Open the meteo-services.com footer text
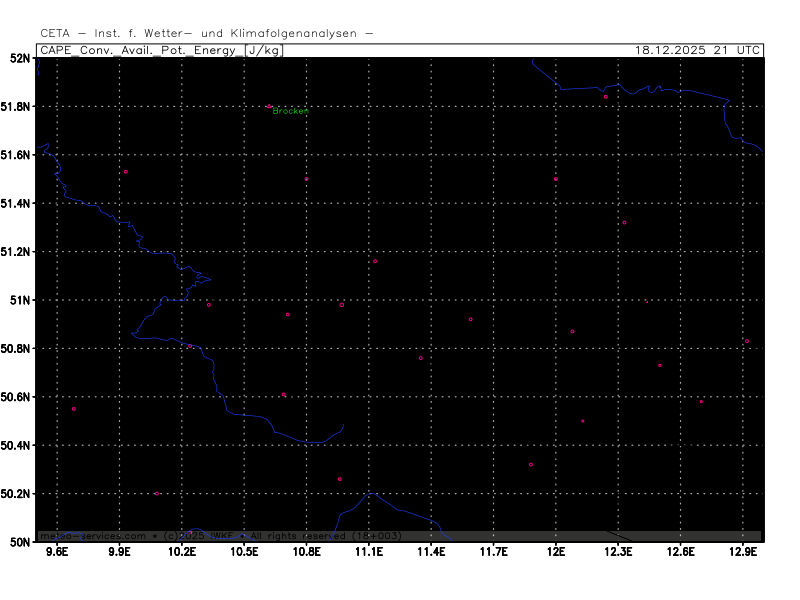 click(x=92, y=536)
